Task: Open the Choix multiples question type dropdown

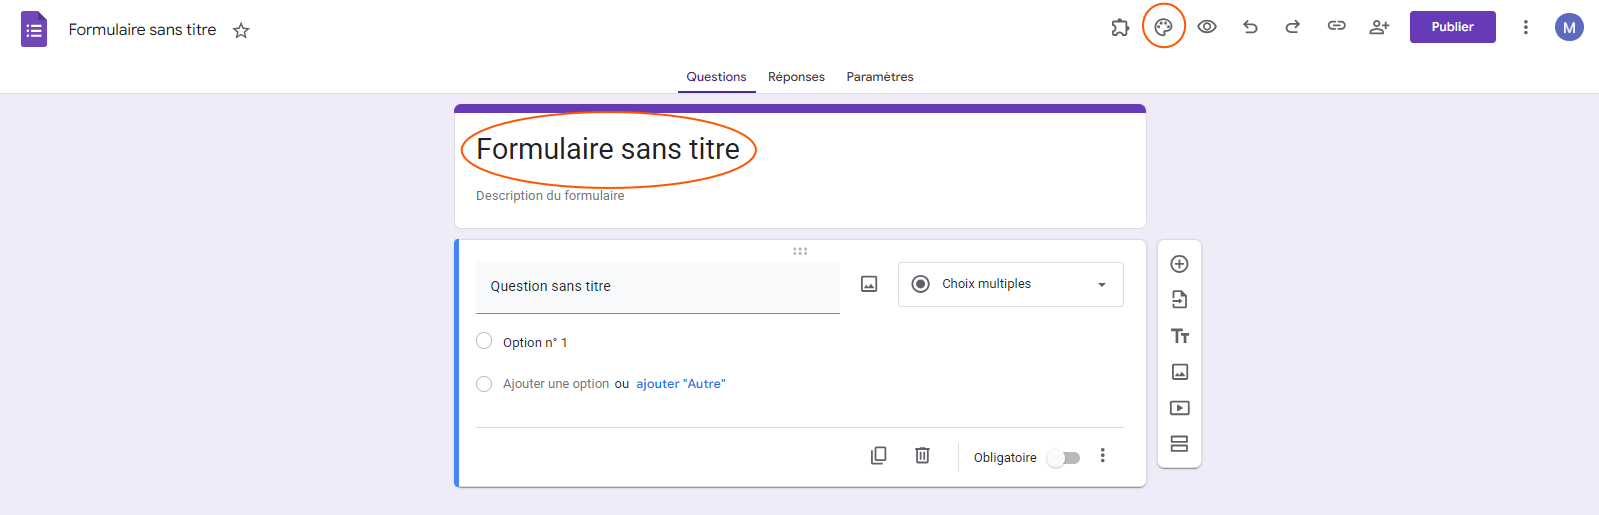Action: tap(1010, 284)
